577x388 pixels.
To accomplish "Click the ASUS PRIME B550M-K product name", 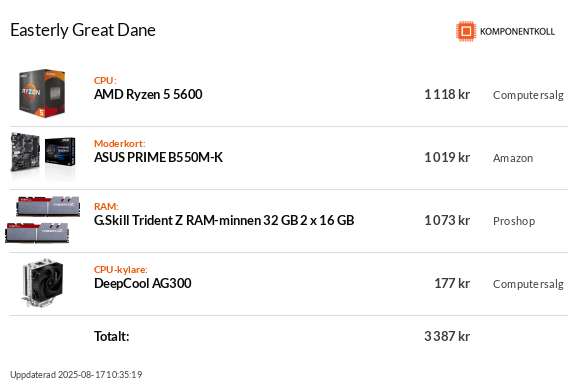I will coord(158,157).
